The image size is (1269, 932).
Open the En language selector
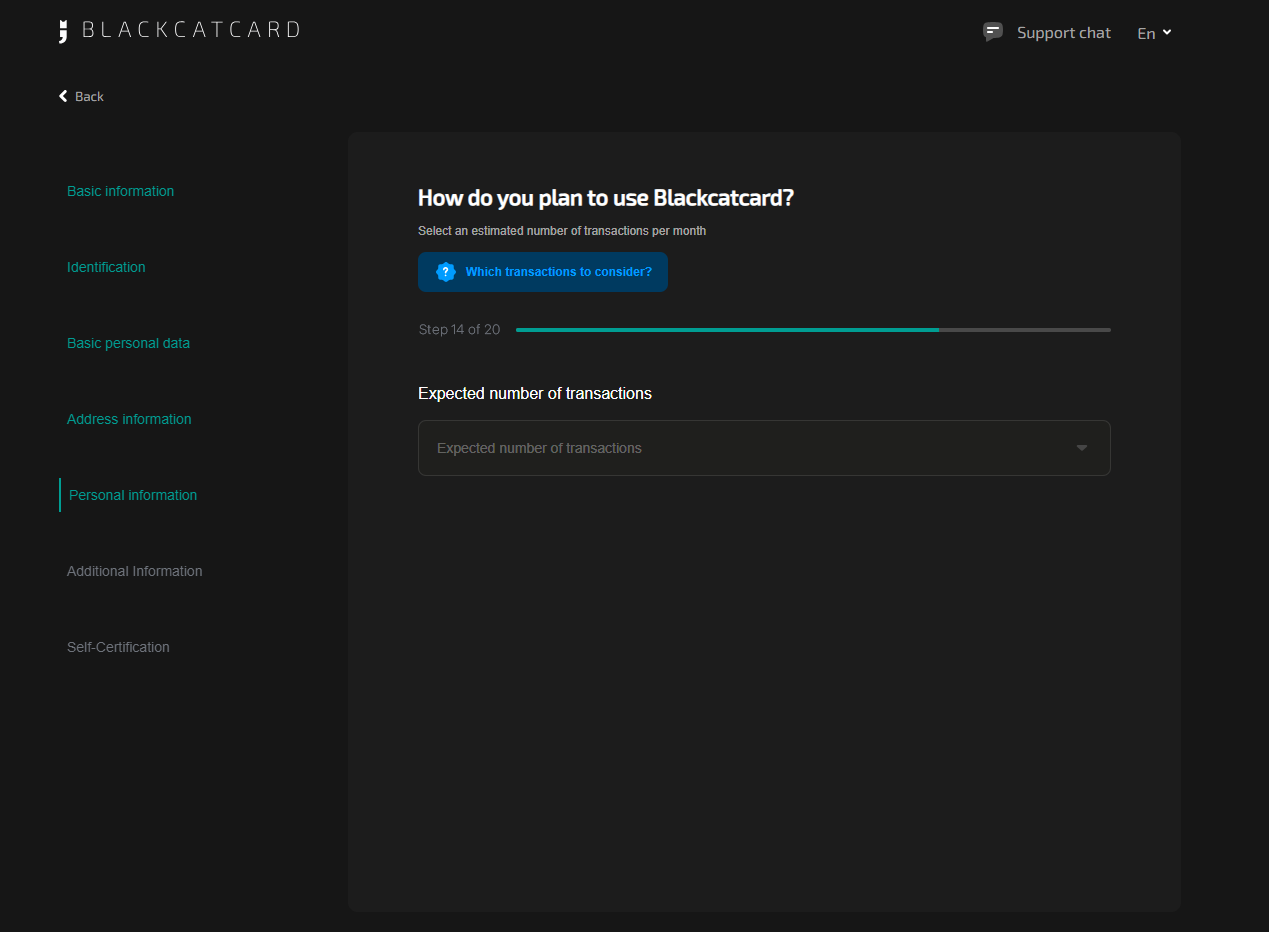point(1154,33)
